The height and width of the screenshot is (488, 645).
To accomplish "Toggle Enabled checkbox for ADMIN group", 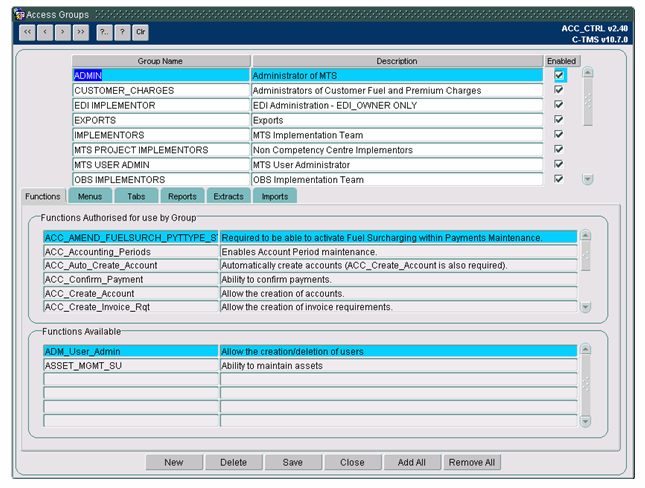I will pyautogui.click(x=559, y=75).
